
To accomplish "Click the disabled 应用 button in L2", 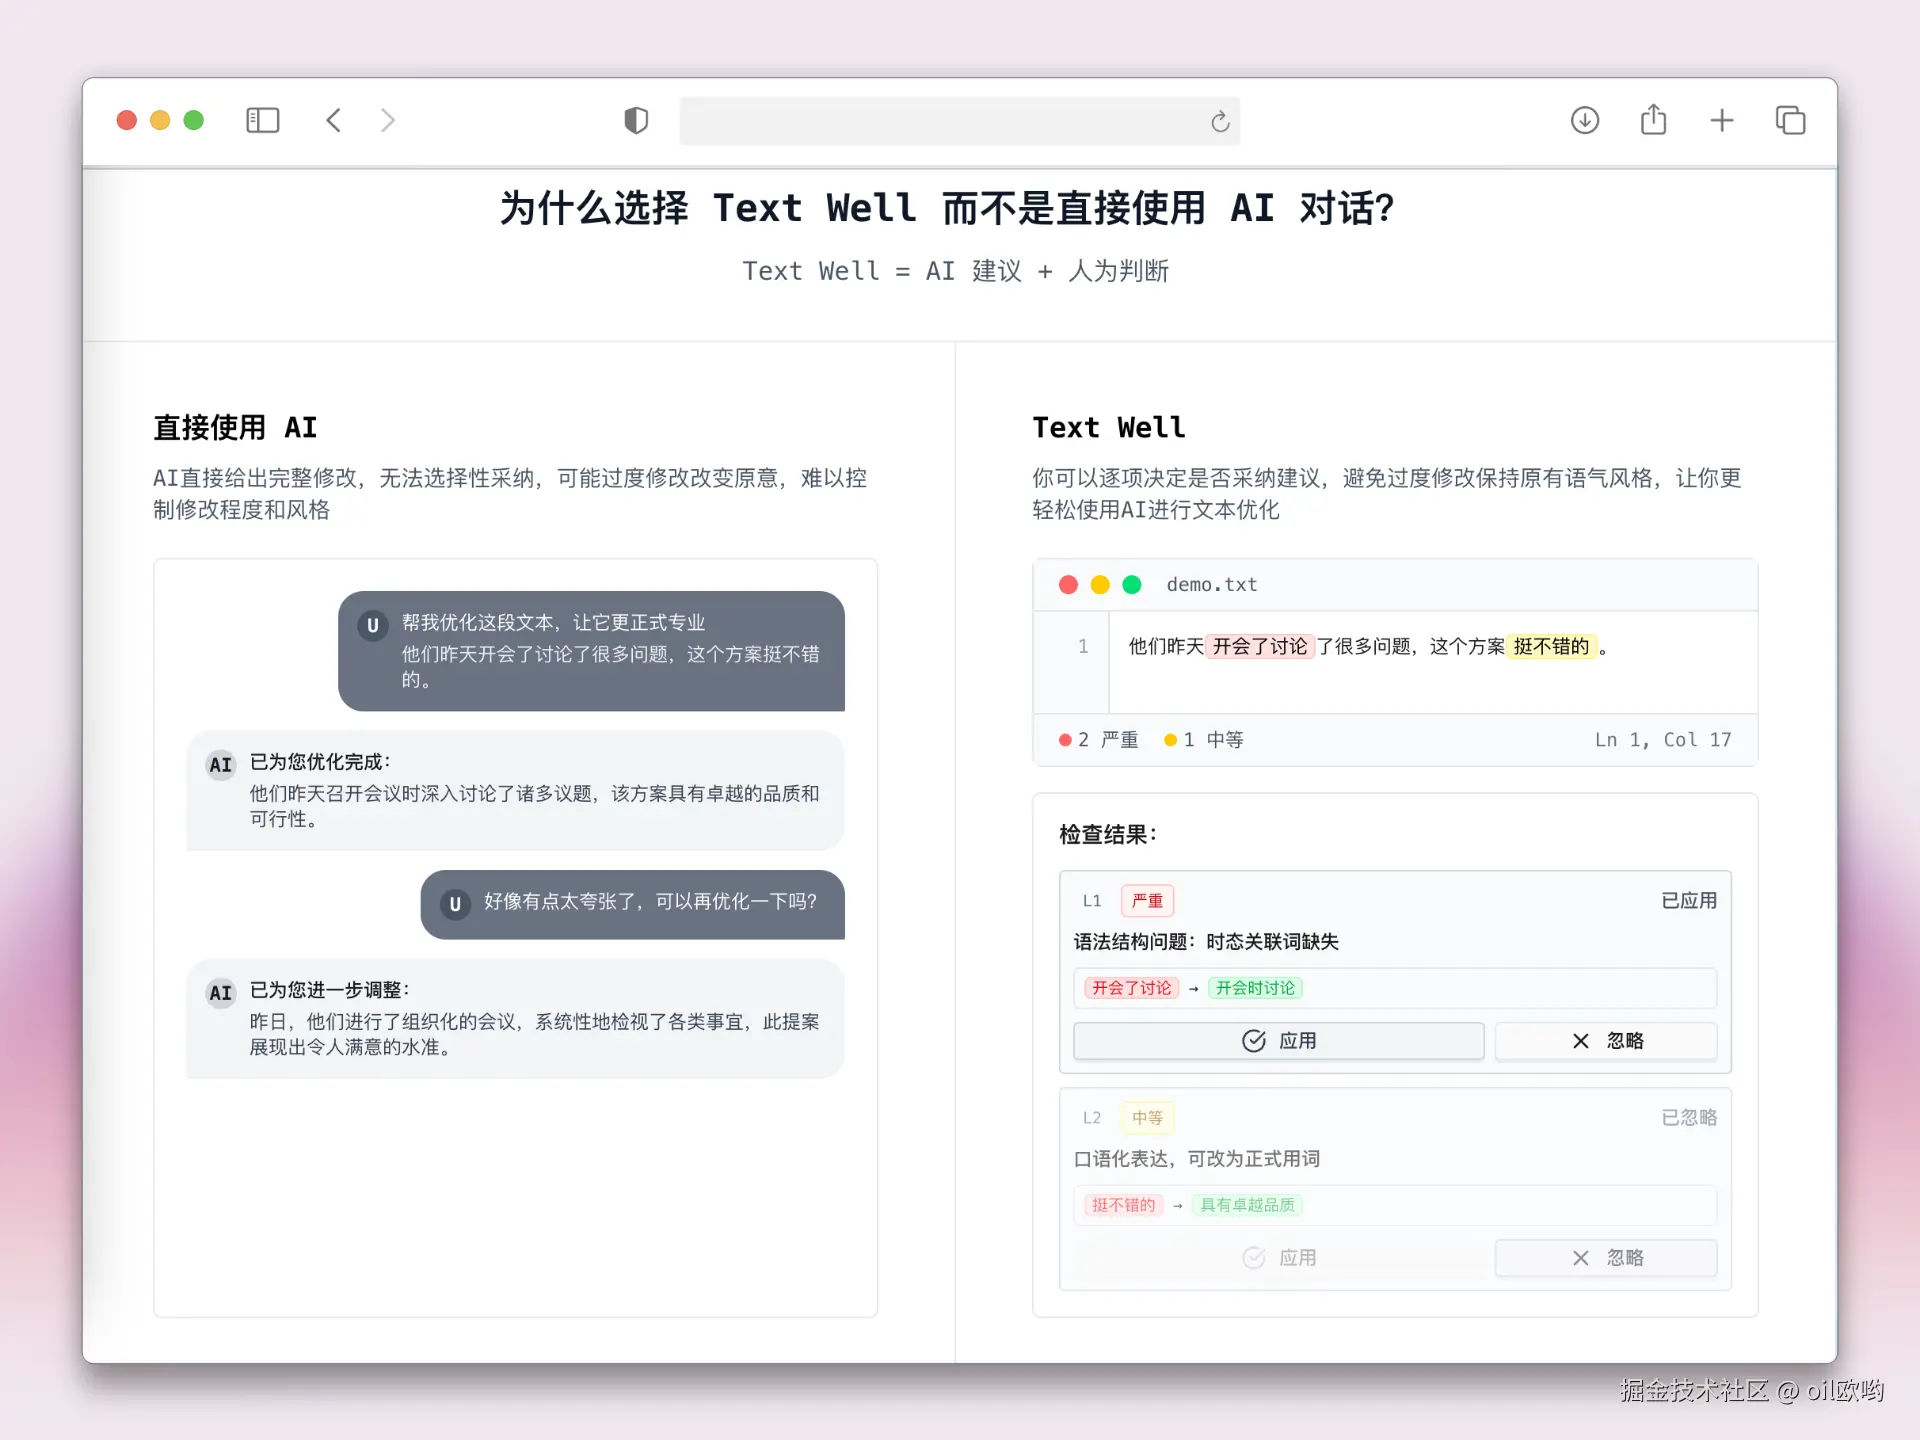I will point(1278,1258).
